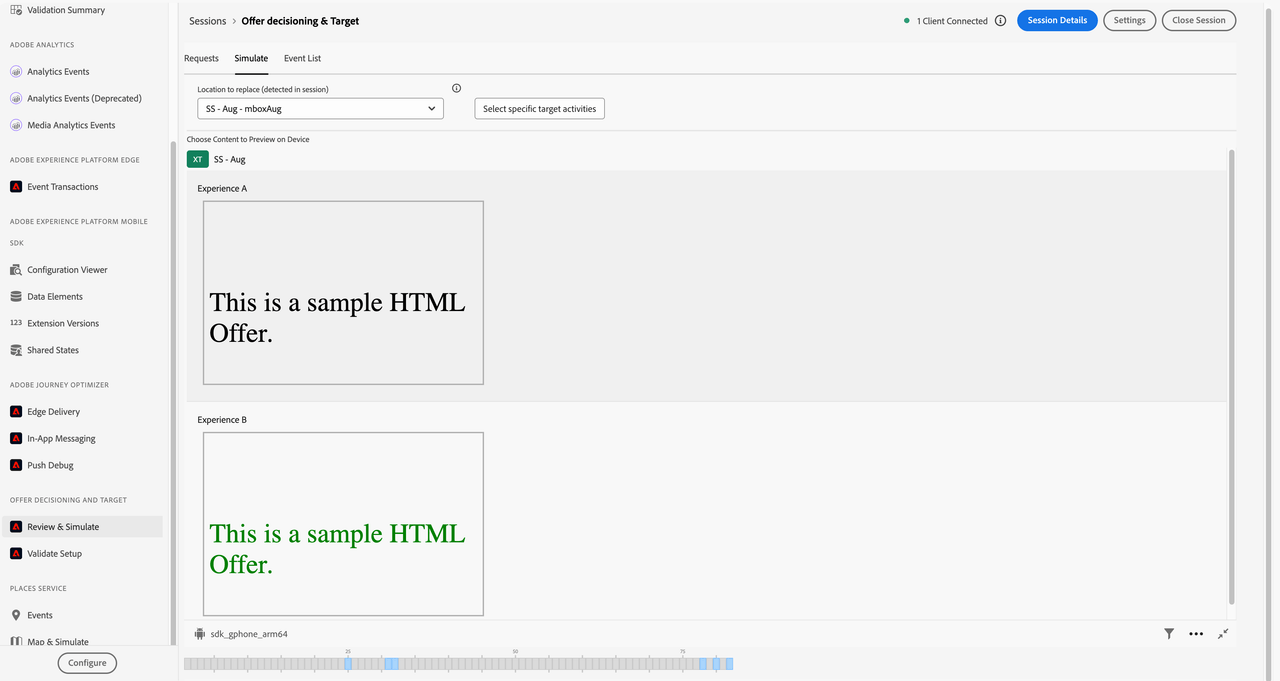Viewport: 1280px width, 681px height.
Task: Open the three-dot more options menu
Action: click(1196, 634)
